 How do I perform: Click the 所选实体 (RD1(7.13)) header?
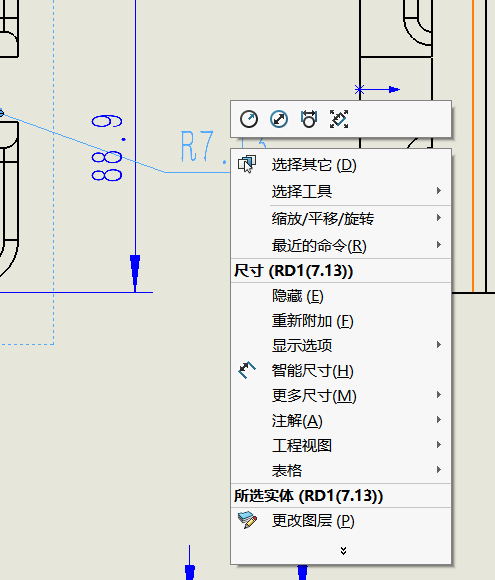341,496
